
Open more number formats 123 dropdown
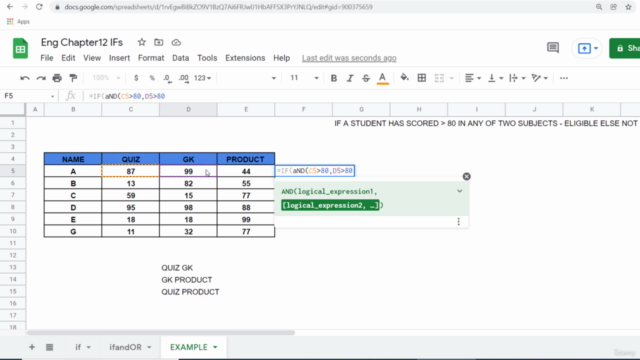point(202,78)
